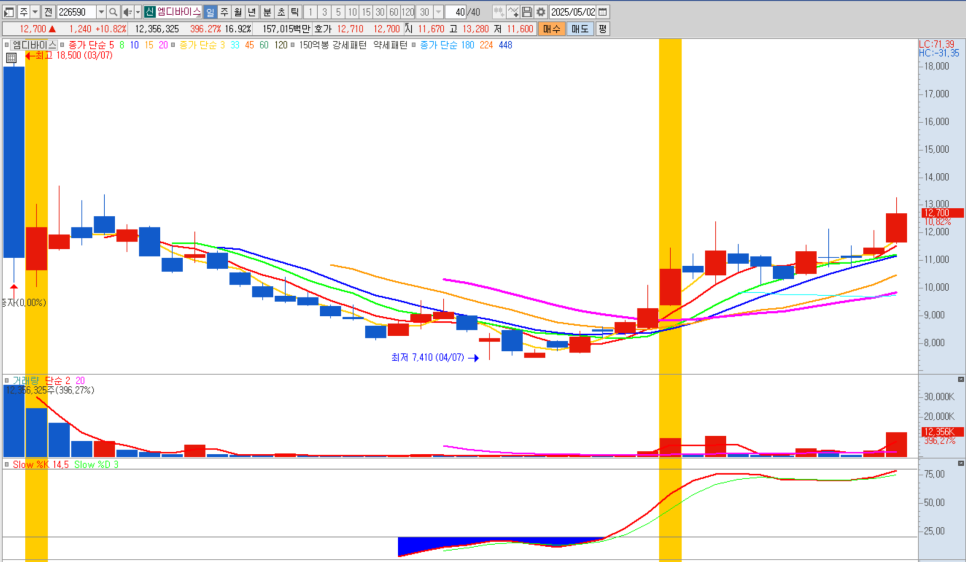Choose interval button 1
Image resolution: width=966 pixels, height=562 pixels.
pyautogui.click(x=310, y=12)
